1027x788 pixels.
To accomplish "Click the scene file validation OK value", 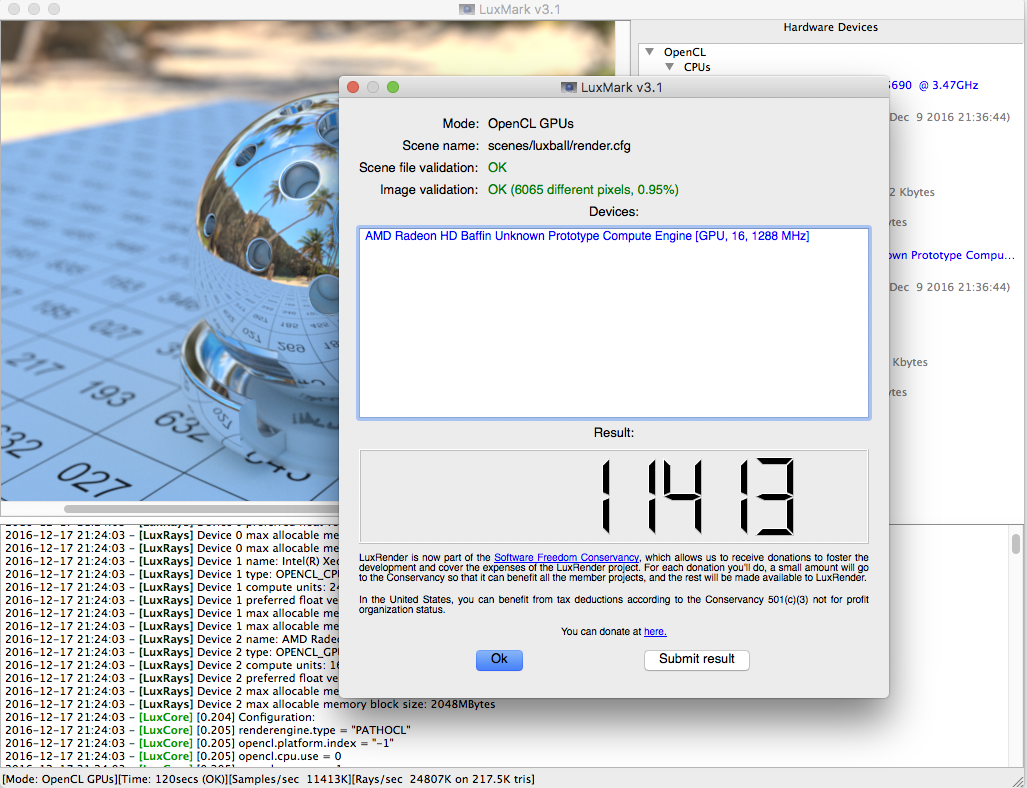I will pyautogui.click(x=497, y=168).
